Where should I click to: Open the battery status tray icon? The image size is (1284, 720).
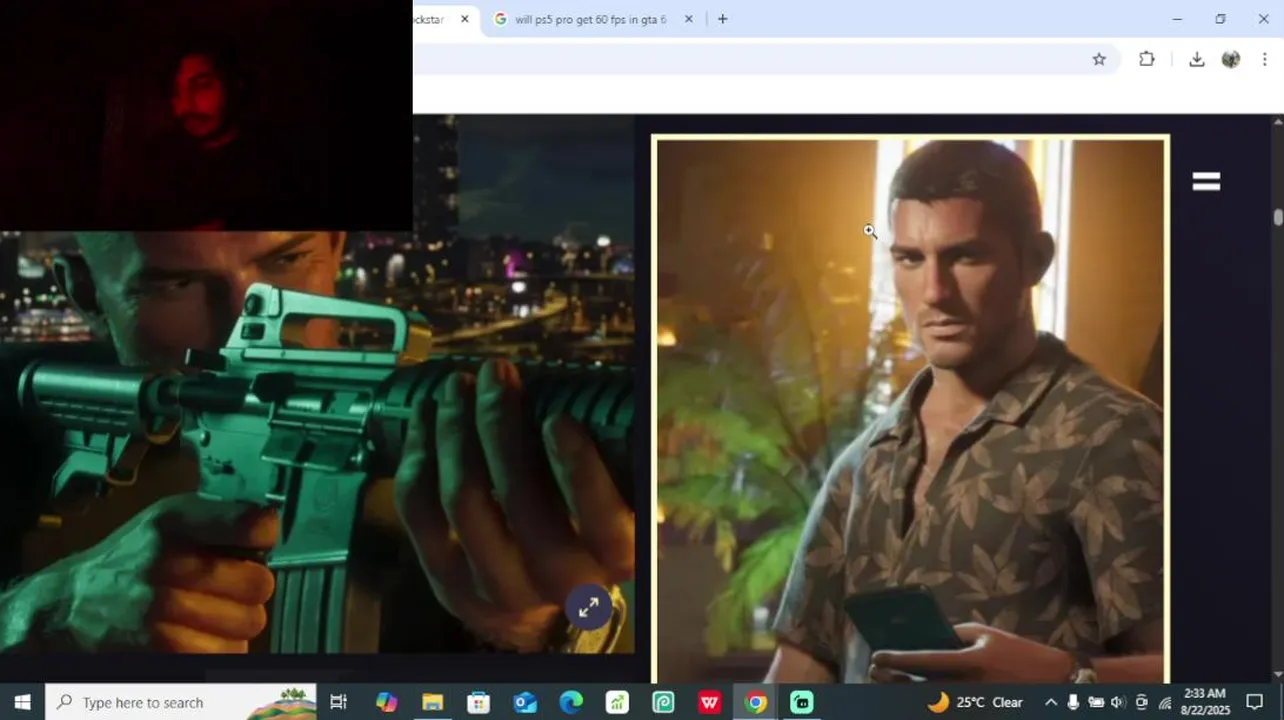pos(1096,702)
